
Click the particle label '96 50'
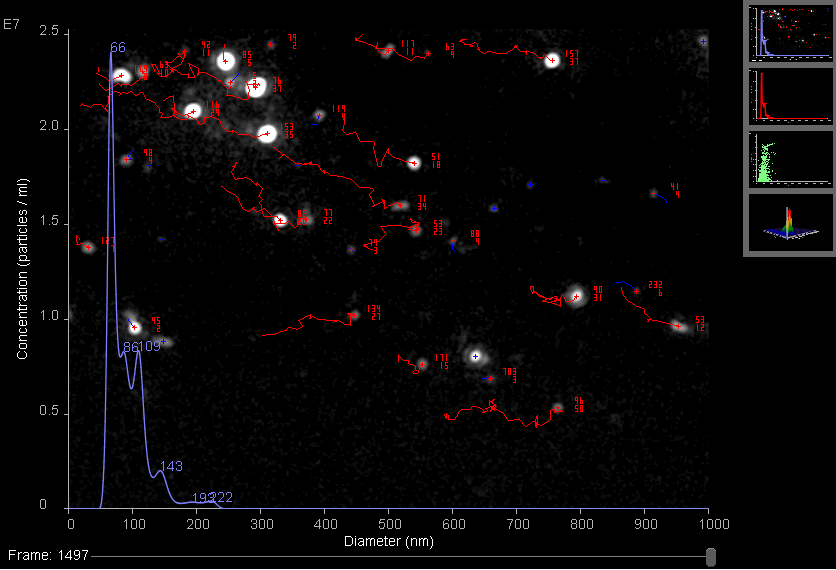[x=579, y=405]
